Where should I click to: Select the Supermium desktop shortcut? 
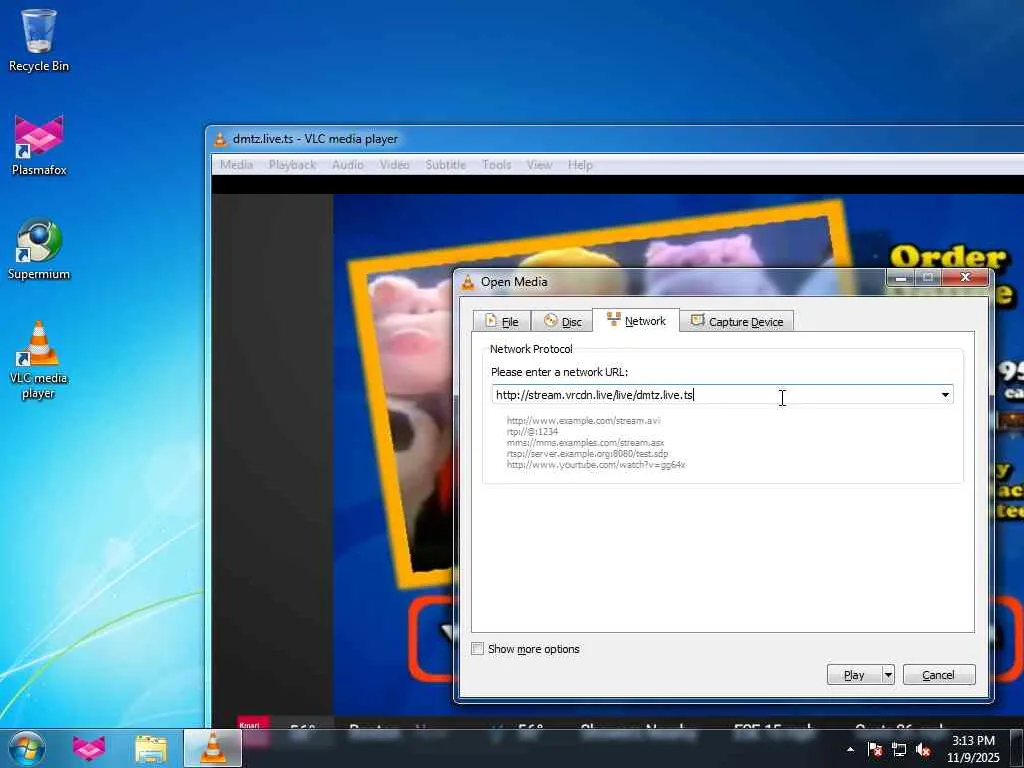point(39,249)
